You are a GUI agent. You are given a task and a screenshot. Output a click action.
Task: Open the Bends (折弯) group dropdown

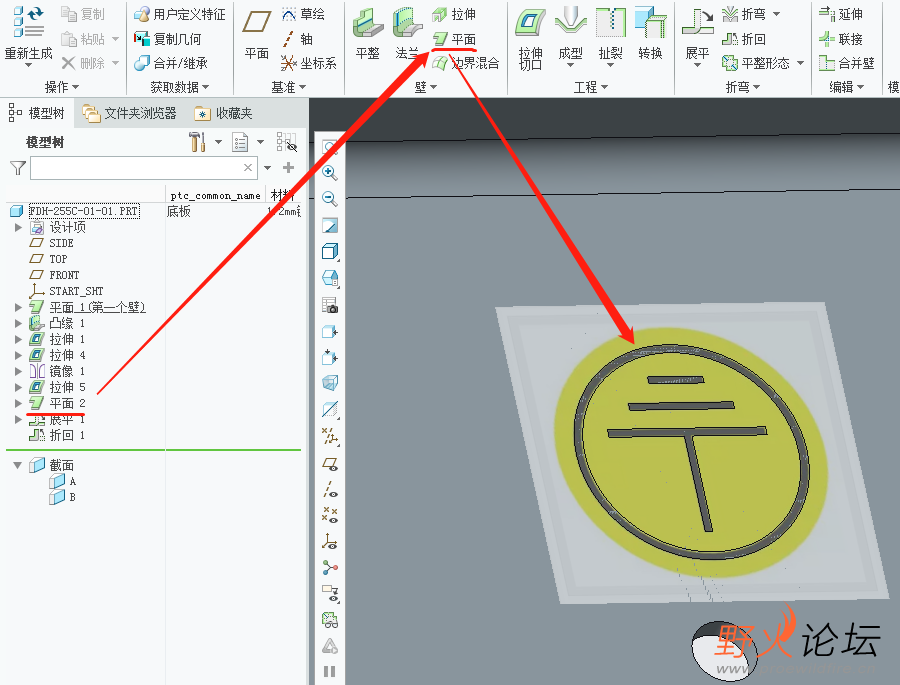click(743, 87)
